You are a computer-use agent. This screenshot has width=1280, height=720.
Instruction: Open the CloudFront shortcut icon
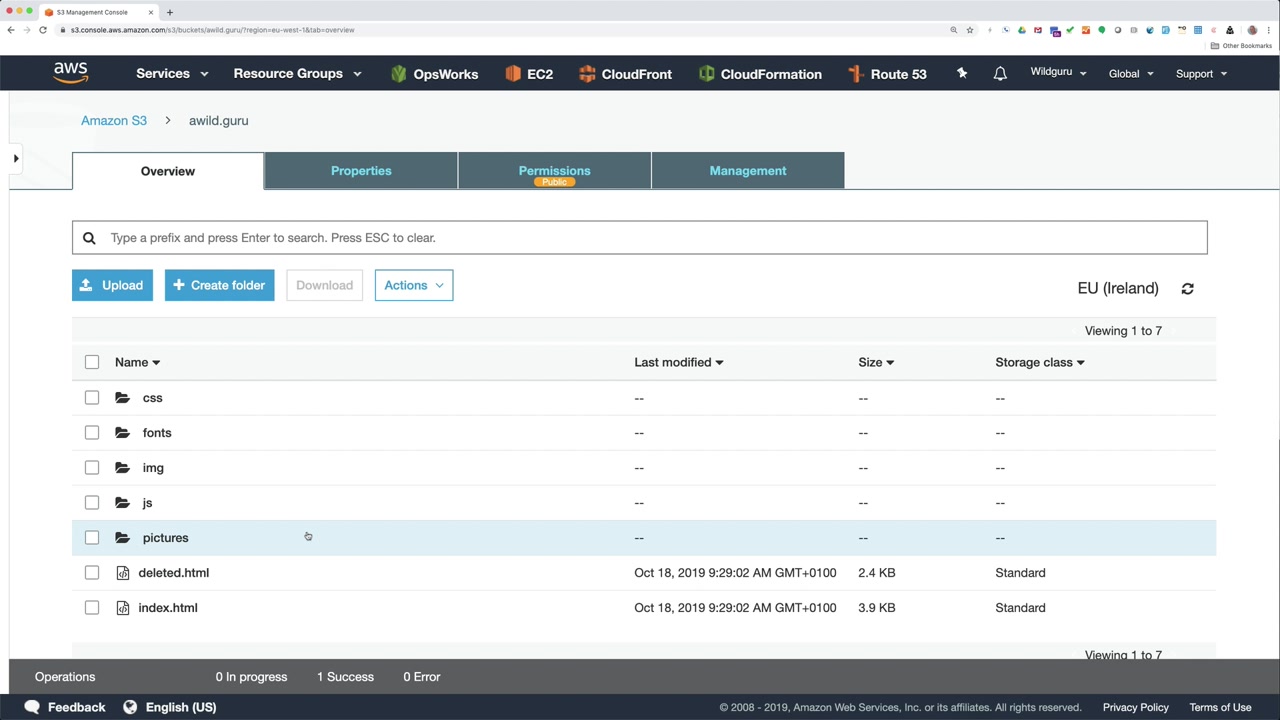(587, 74)
